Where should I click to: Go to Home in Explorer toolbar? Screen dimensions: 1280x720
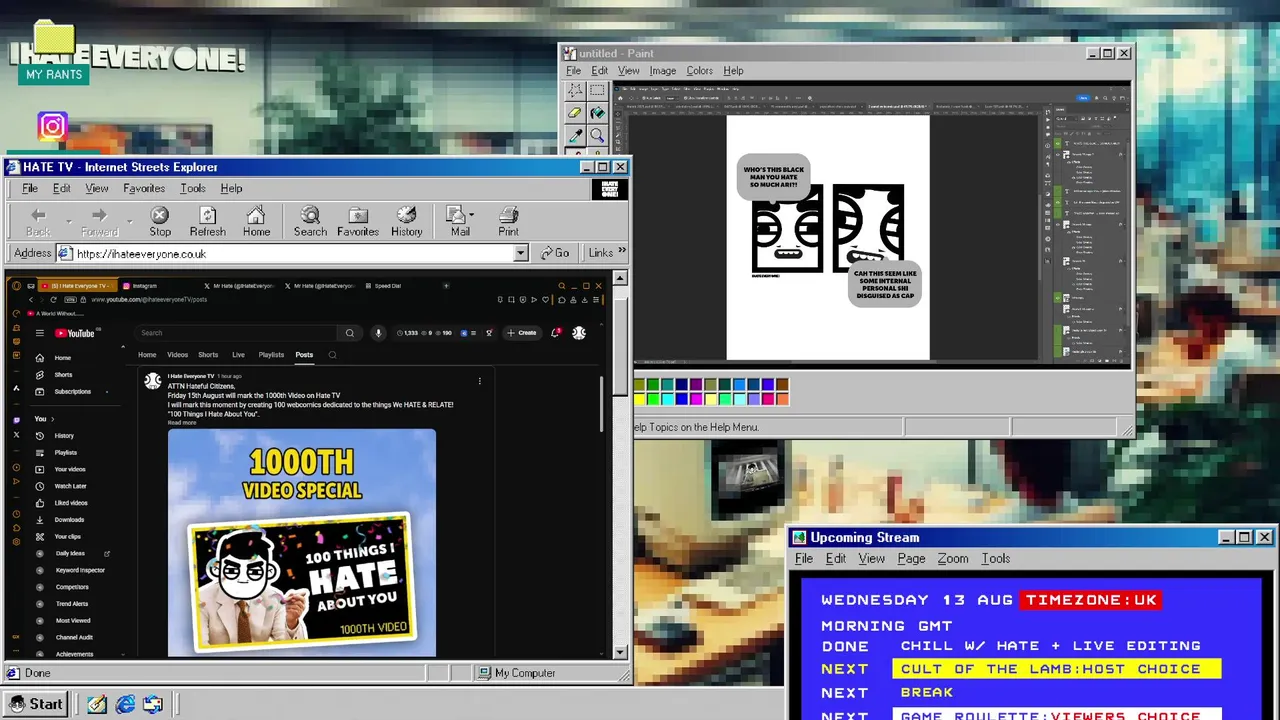(x=256, y=221)
